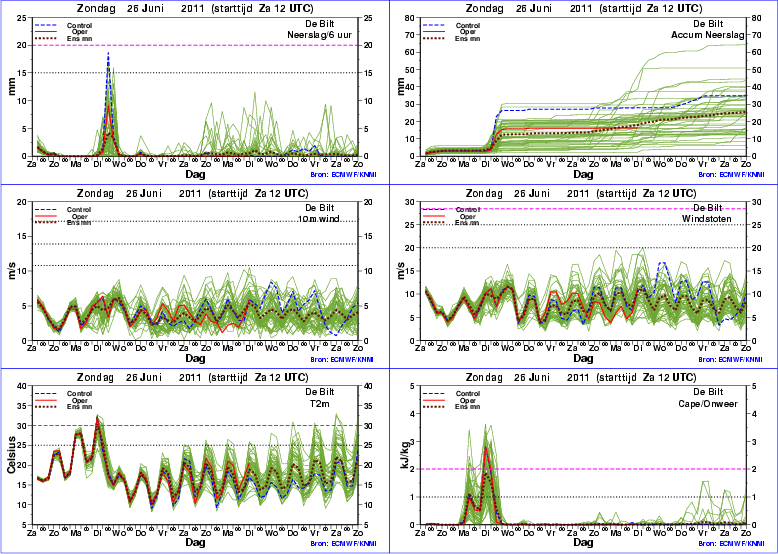This screenshot has width=778, height=554.
Task: Select 'De Bilt' in the 10m wind chart
Action: pyautogui.click(x=320, y=208)
